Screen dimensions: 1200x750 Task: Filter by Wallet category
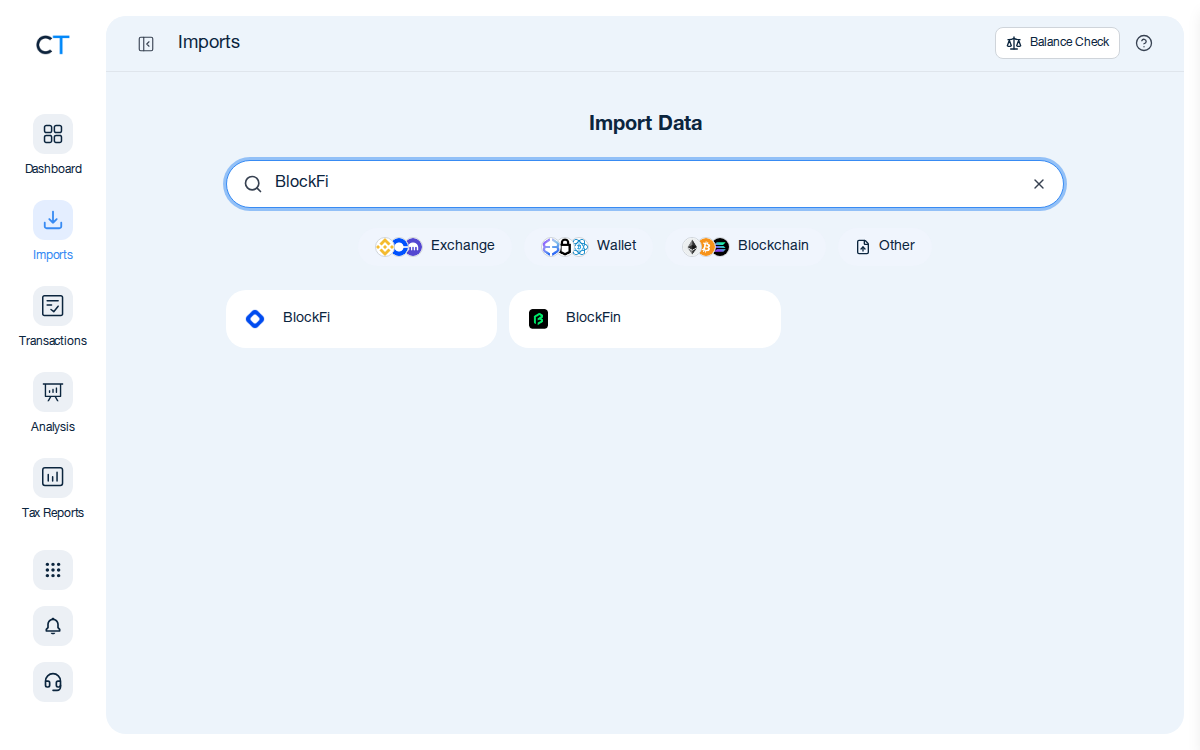click(589, 246)
